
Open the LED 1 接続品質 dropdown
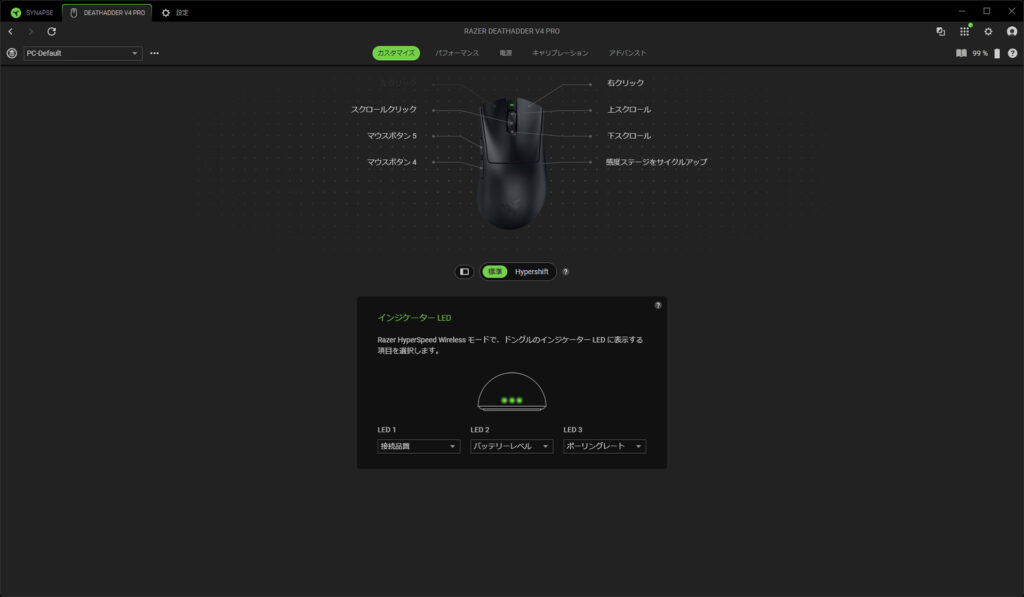coord(418,447)
